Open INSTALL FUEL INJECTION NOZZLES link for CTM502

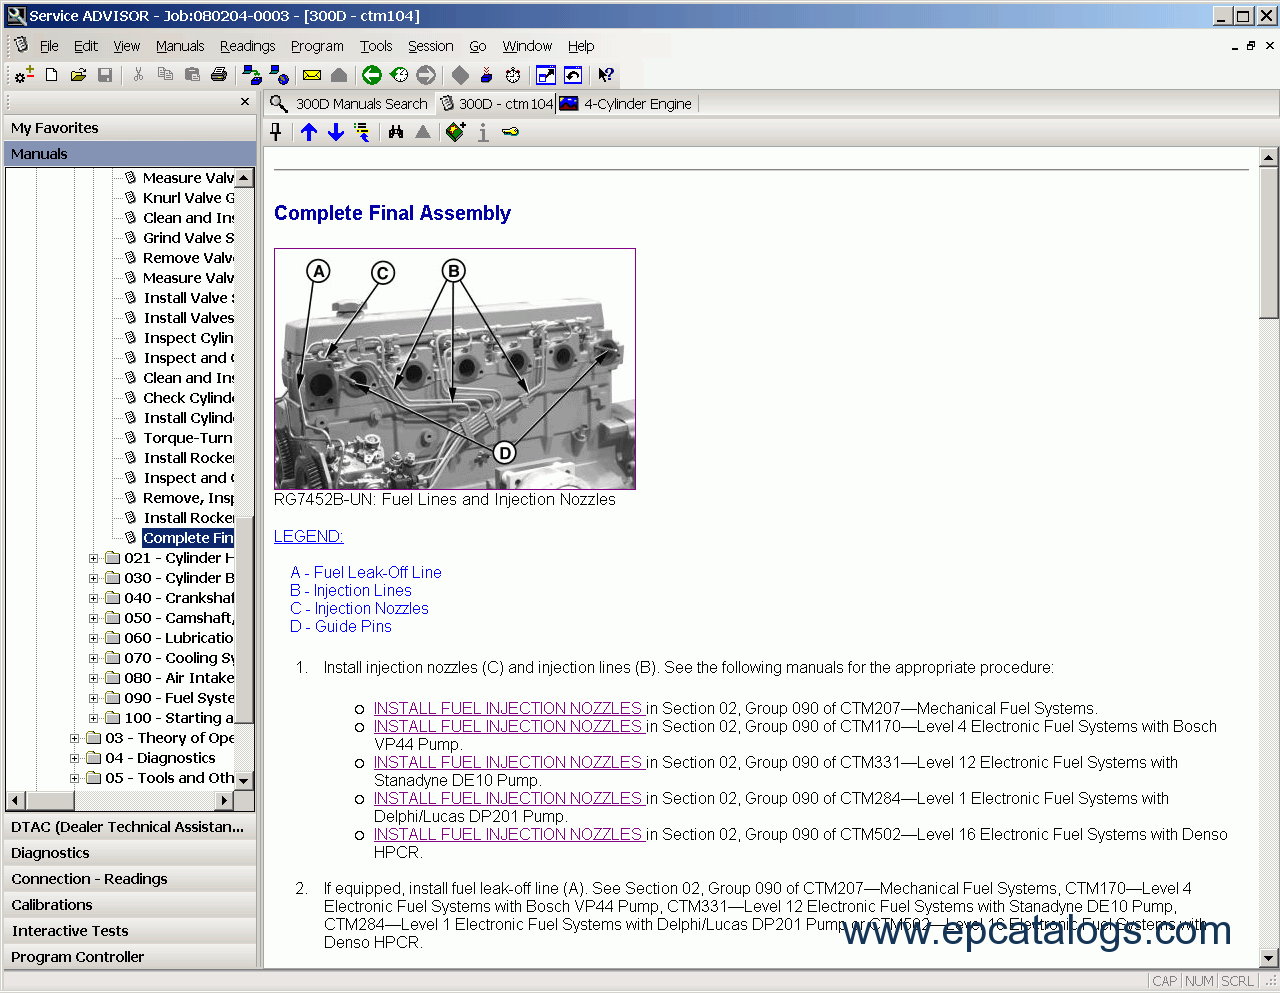(x=509, y=834)
